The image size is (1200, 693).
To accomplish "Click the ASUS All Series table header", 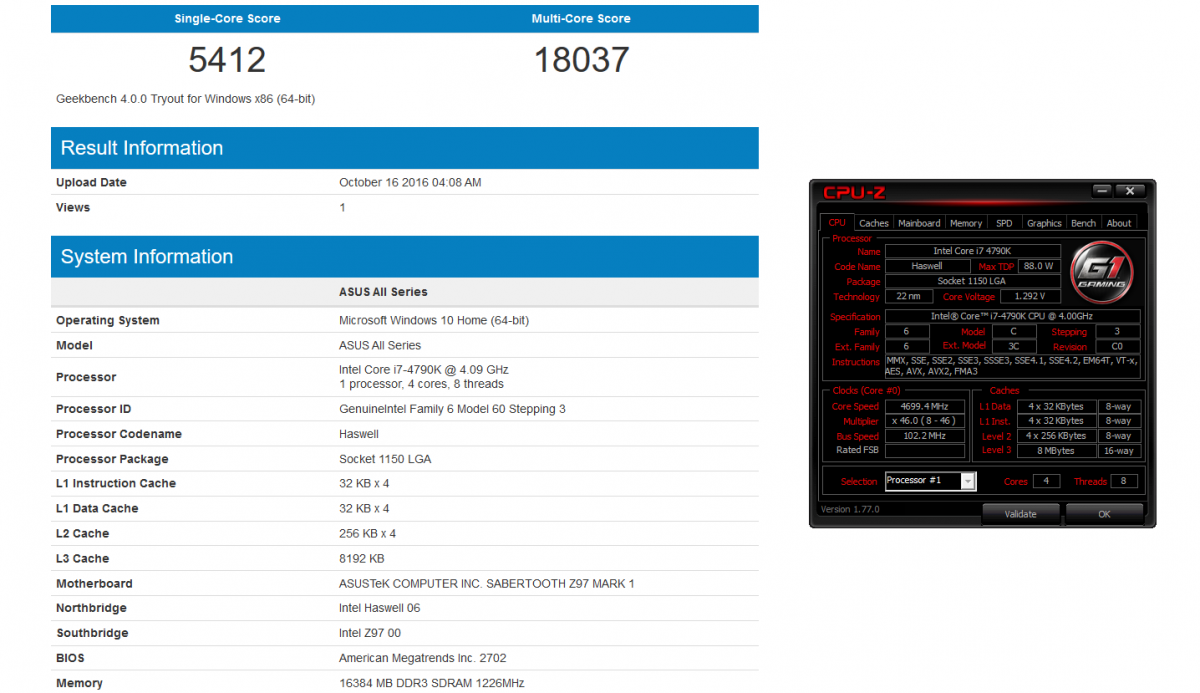I will [x=383, y=292].
